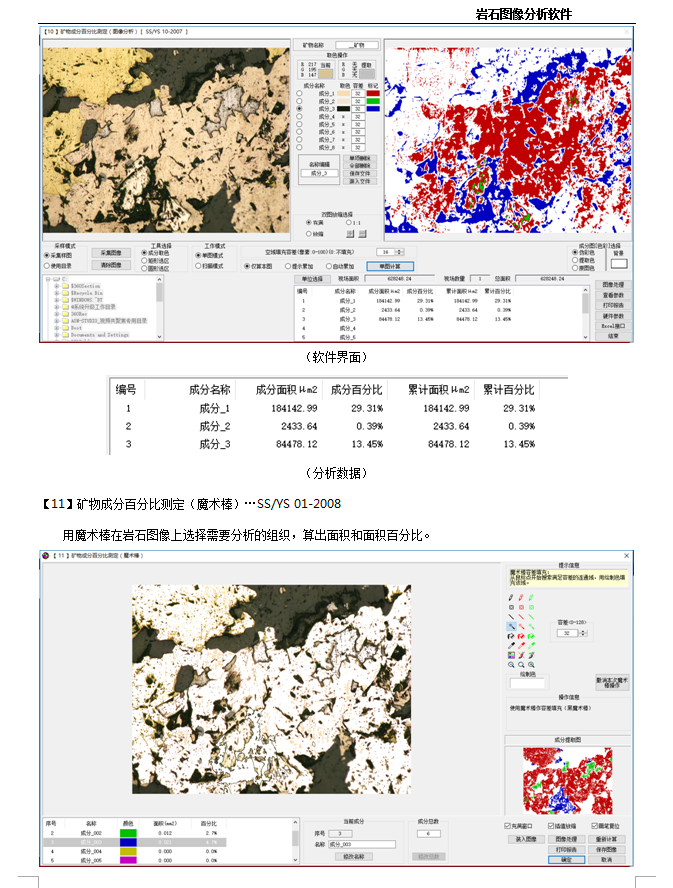The height and width of the screenshot is (888, 673).
Task: Expand the Documents and Settings node
Action: point(57,335)
